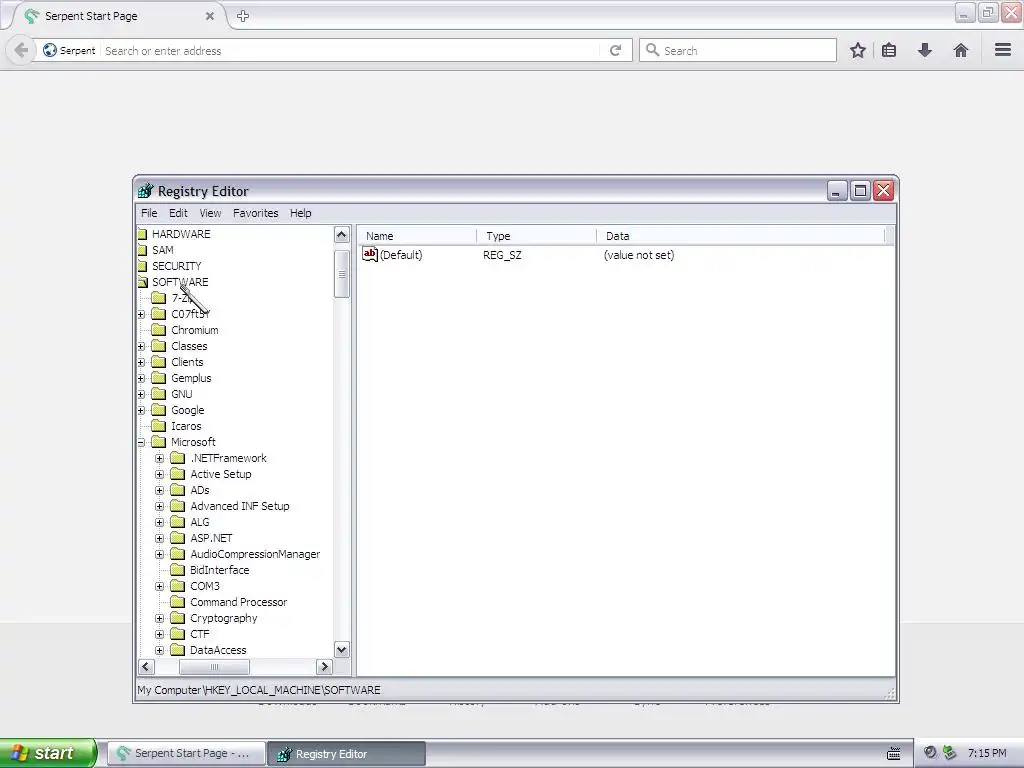This screenshot has width=1024, height=768.
Task: Click the network tray icon beside the clock
Action: tap(949, 752)
